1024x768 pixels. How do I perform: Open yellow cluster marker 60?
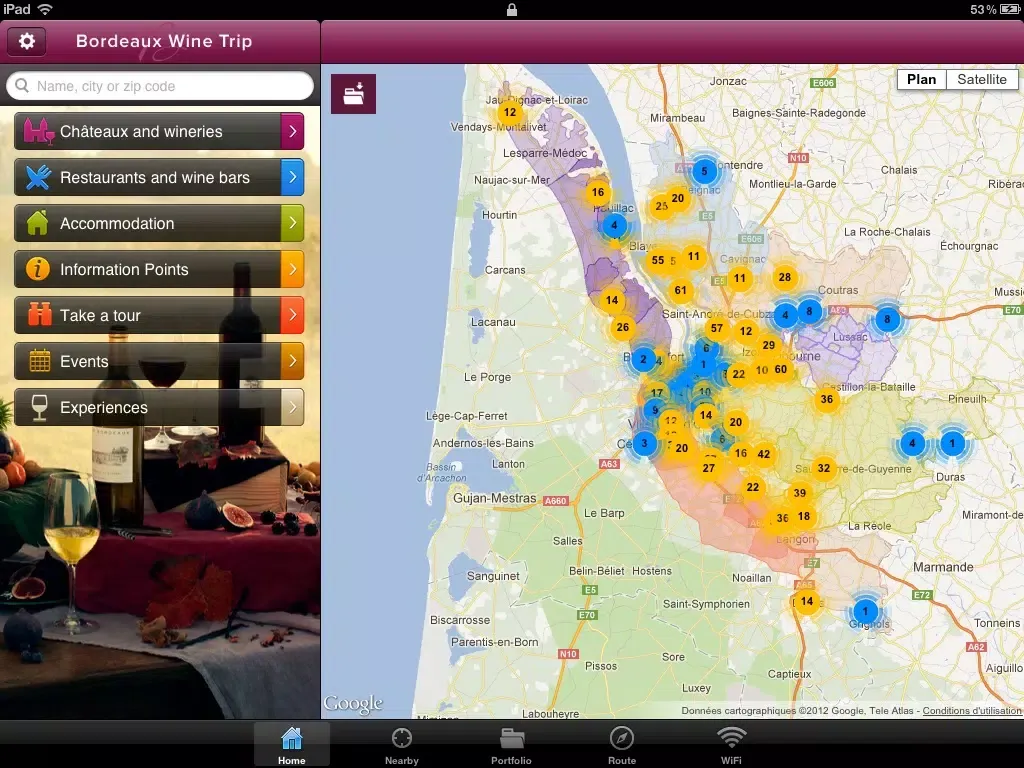tap(781, 369)
